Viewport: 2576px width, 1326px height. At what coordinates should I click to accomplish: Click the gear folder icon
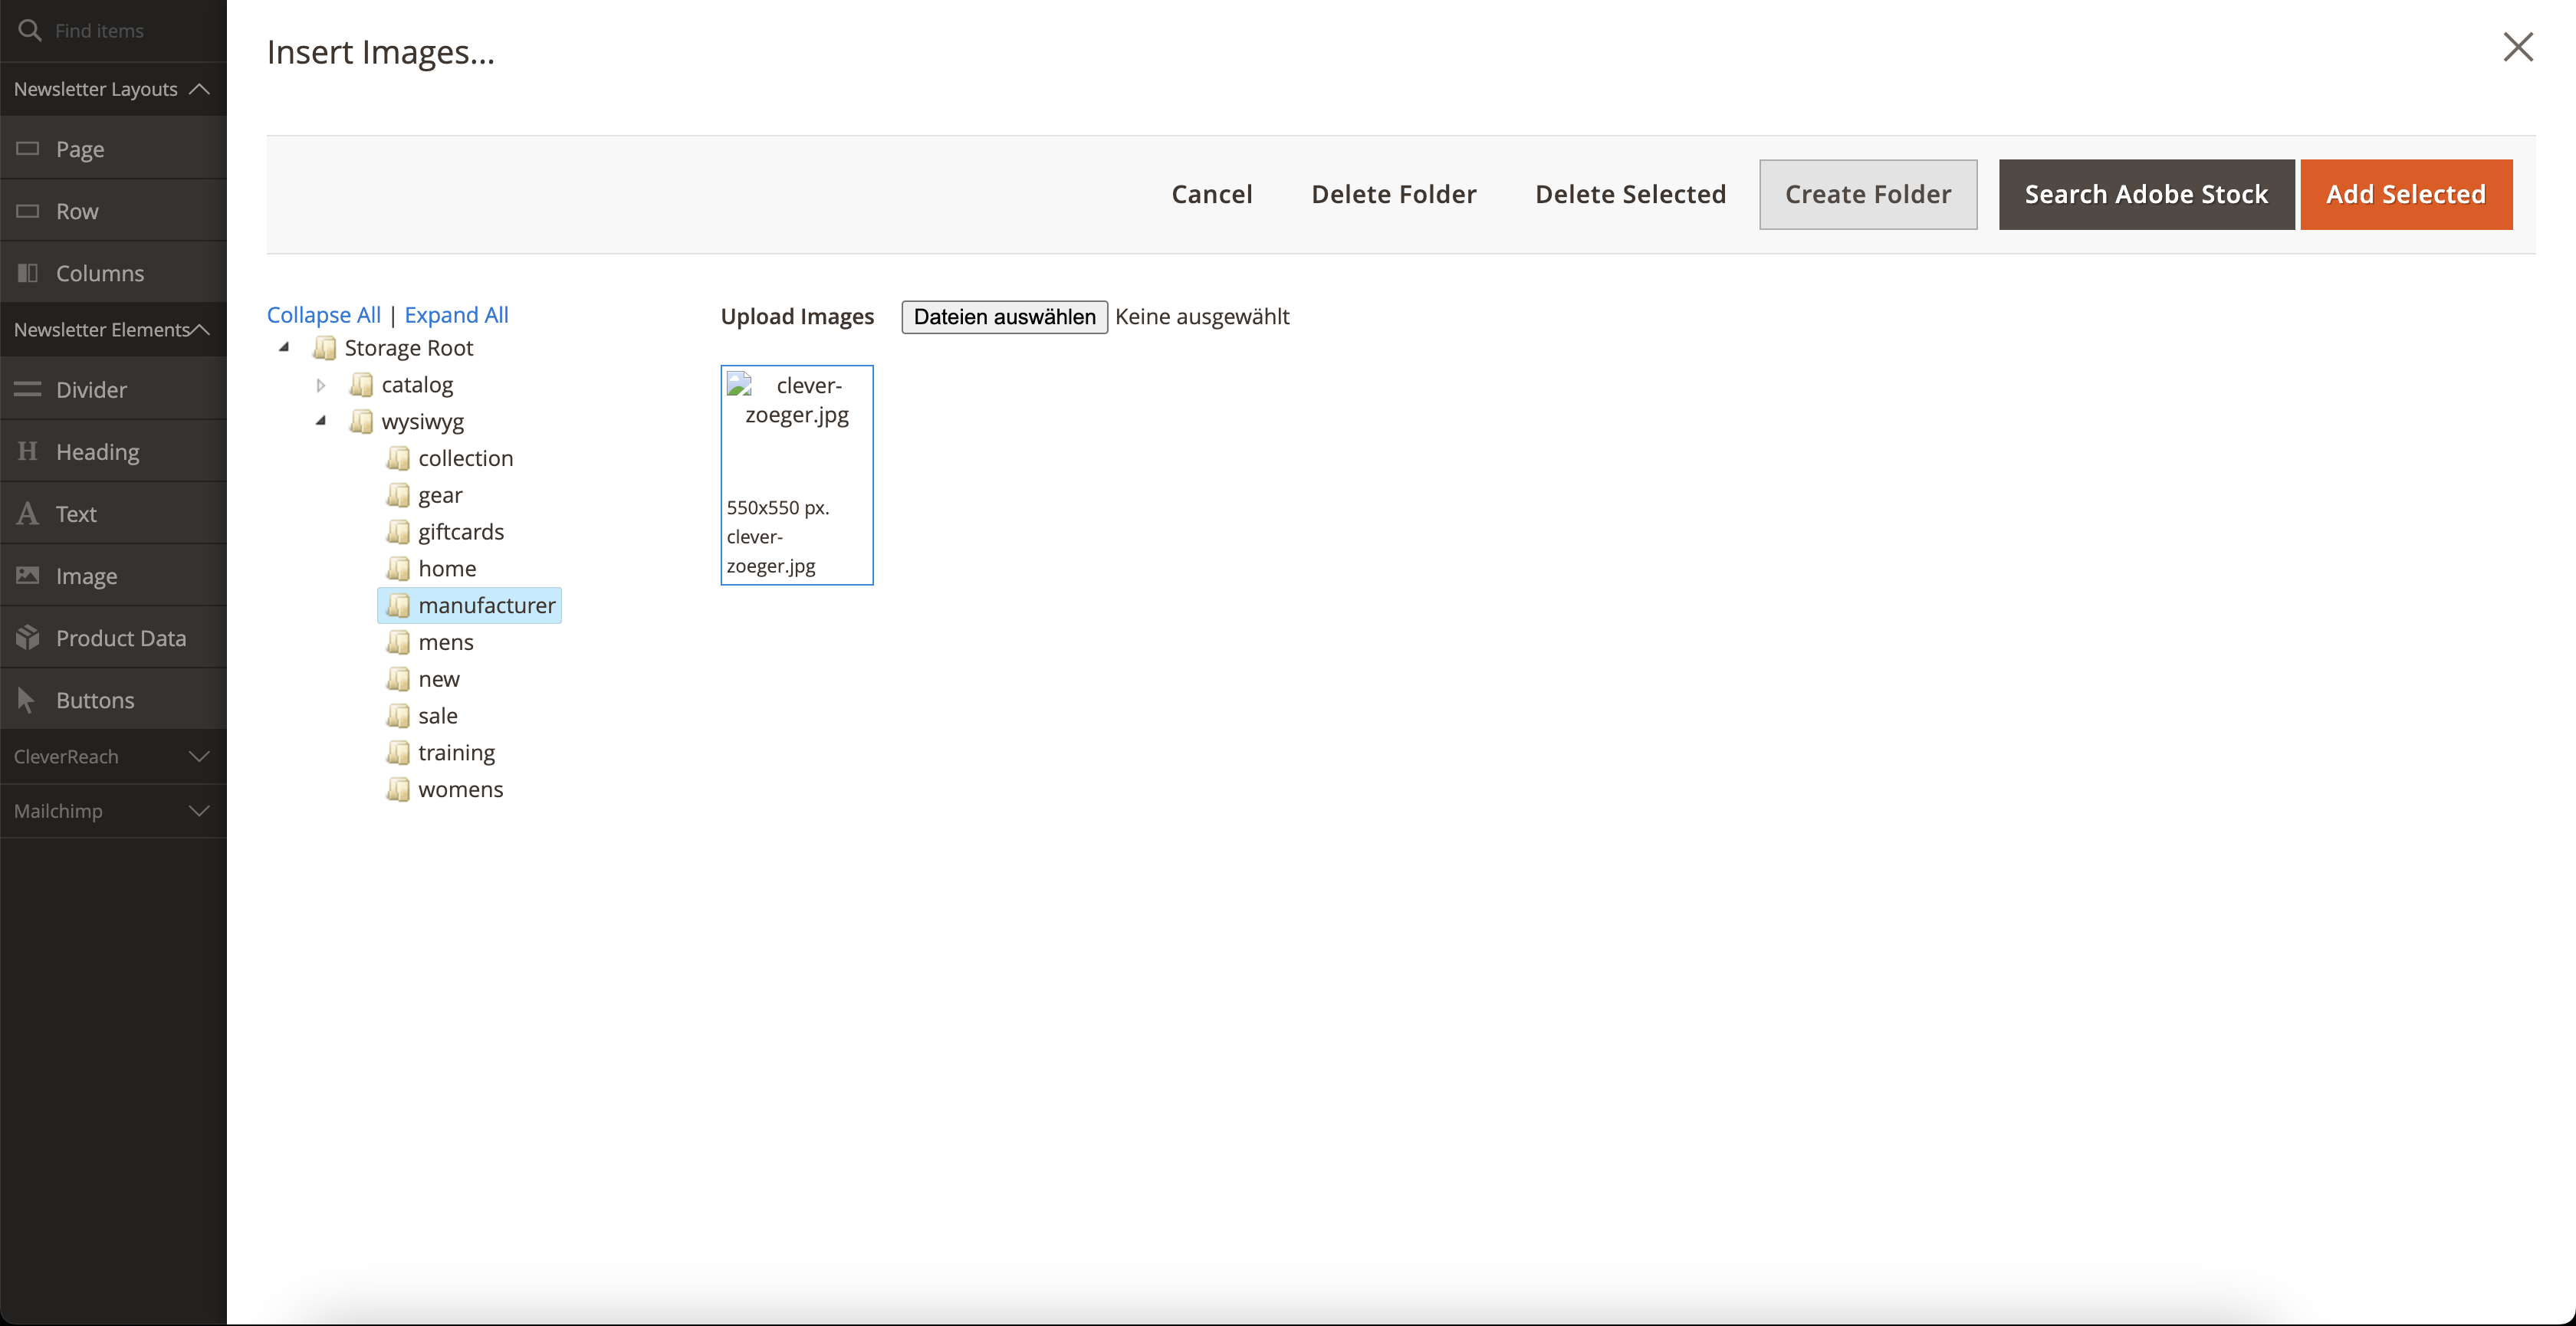point(398,495)
